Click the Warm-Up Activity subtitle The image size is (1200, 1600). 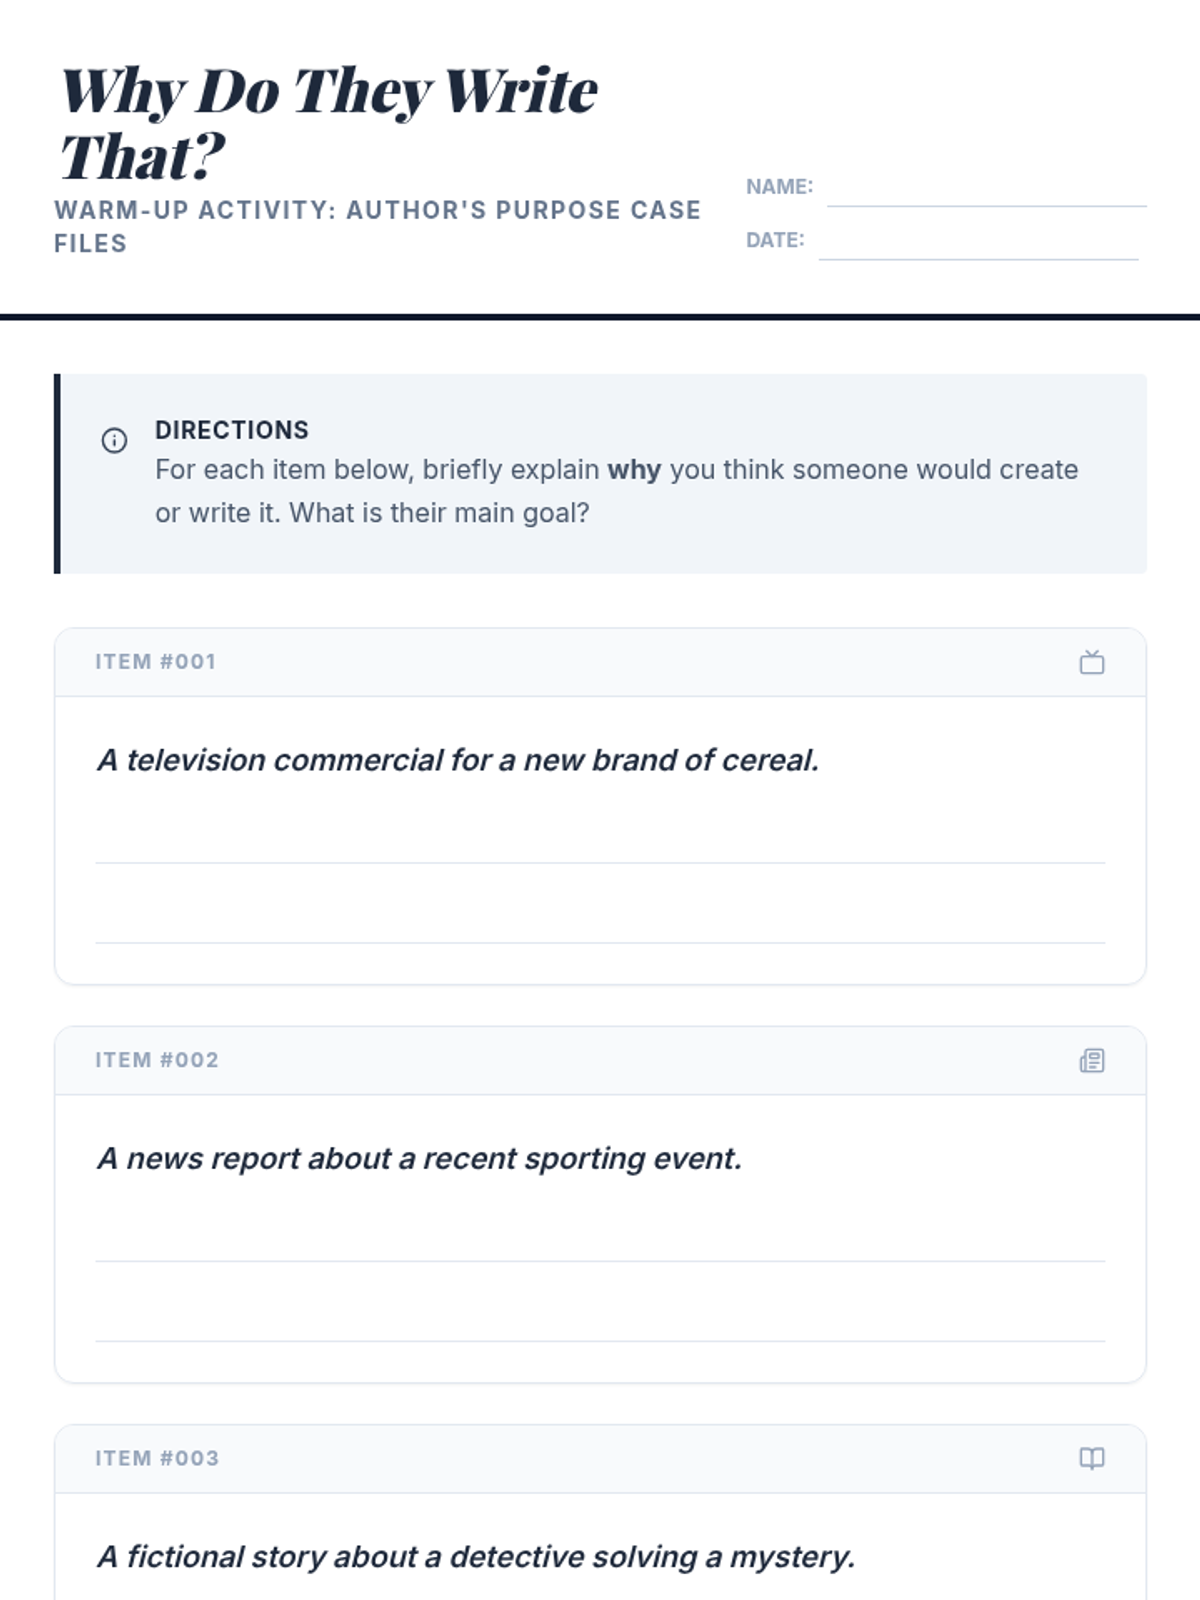[377, 227]
